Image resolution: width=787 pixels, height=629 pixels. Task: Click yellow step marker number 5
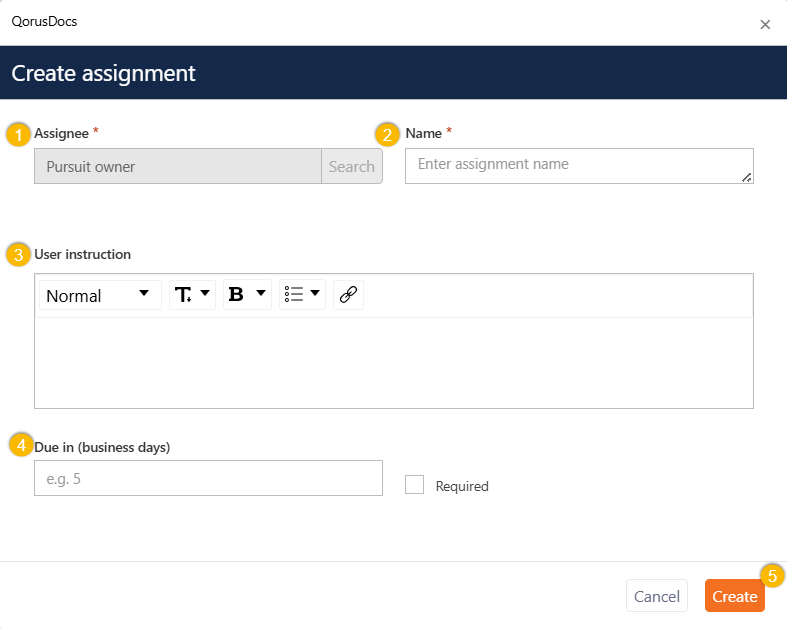771,576
